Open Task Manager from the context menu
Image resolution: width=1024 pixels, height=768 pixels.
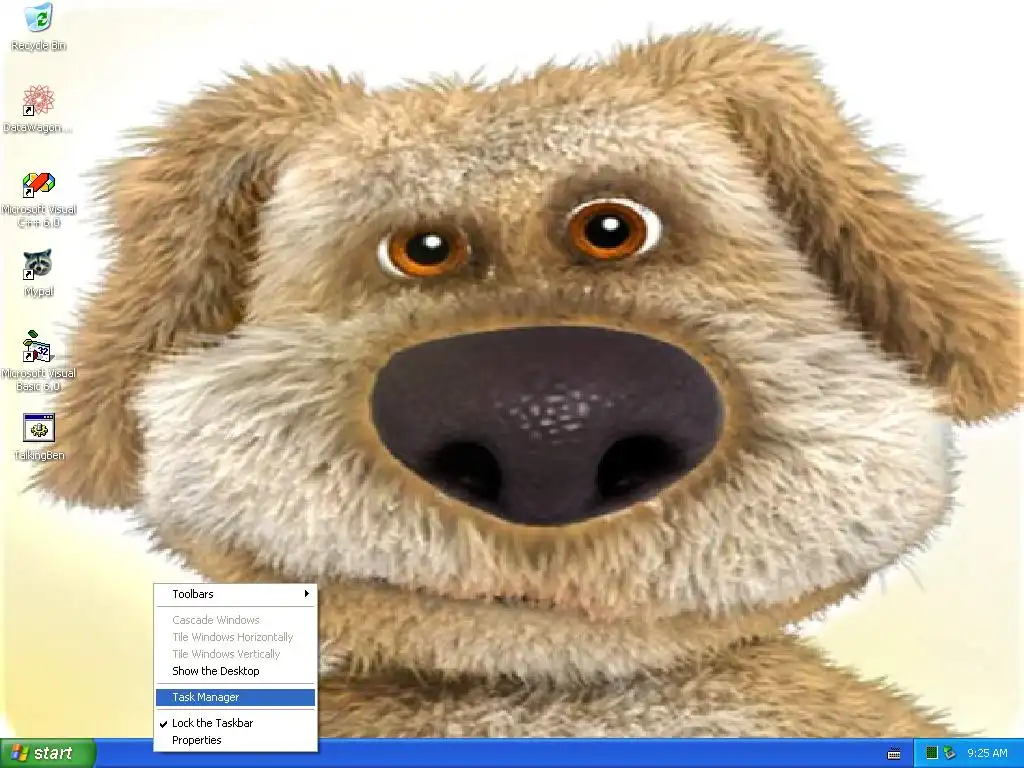[x=236, y=697]
